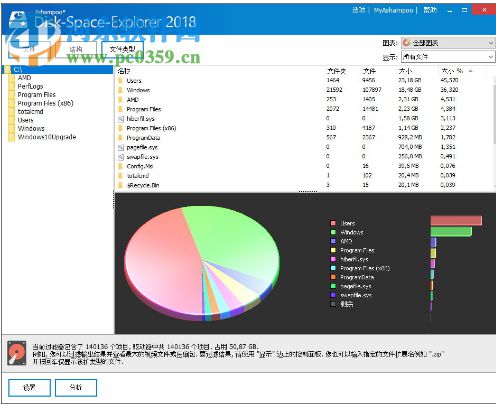Click folder icon of AMD row in table
The width and height of the screenshot is (496, 404).
coord(121,100)
